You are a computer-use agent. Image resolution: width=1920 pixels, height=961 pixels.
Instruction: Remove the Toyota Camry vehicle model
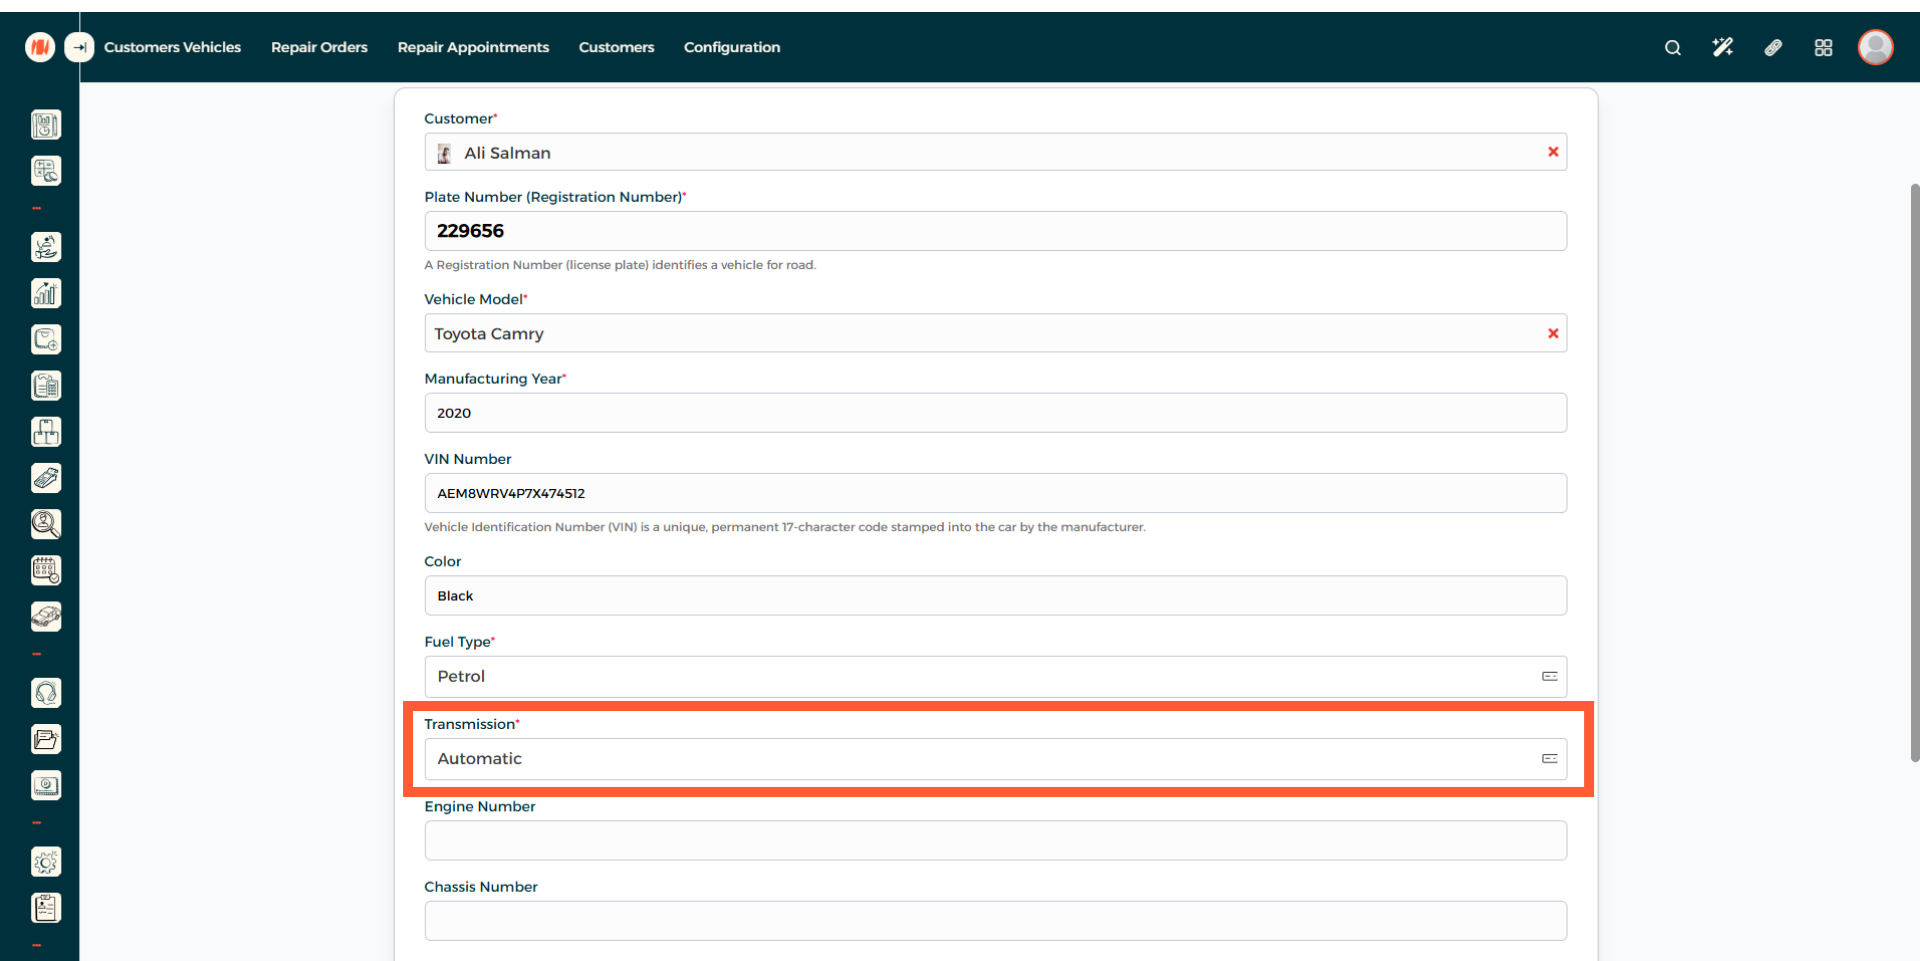click(x=1553, y=334)
